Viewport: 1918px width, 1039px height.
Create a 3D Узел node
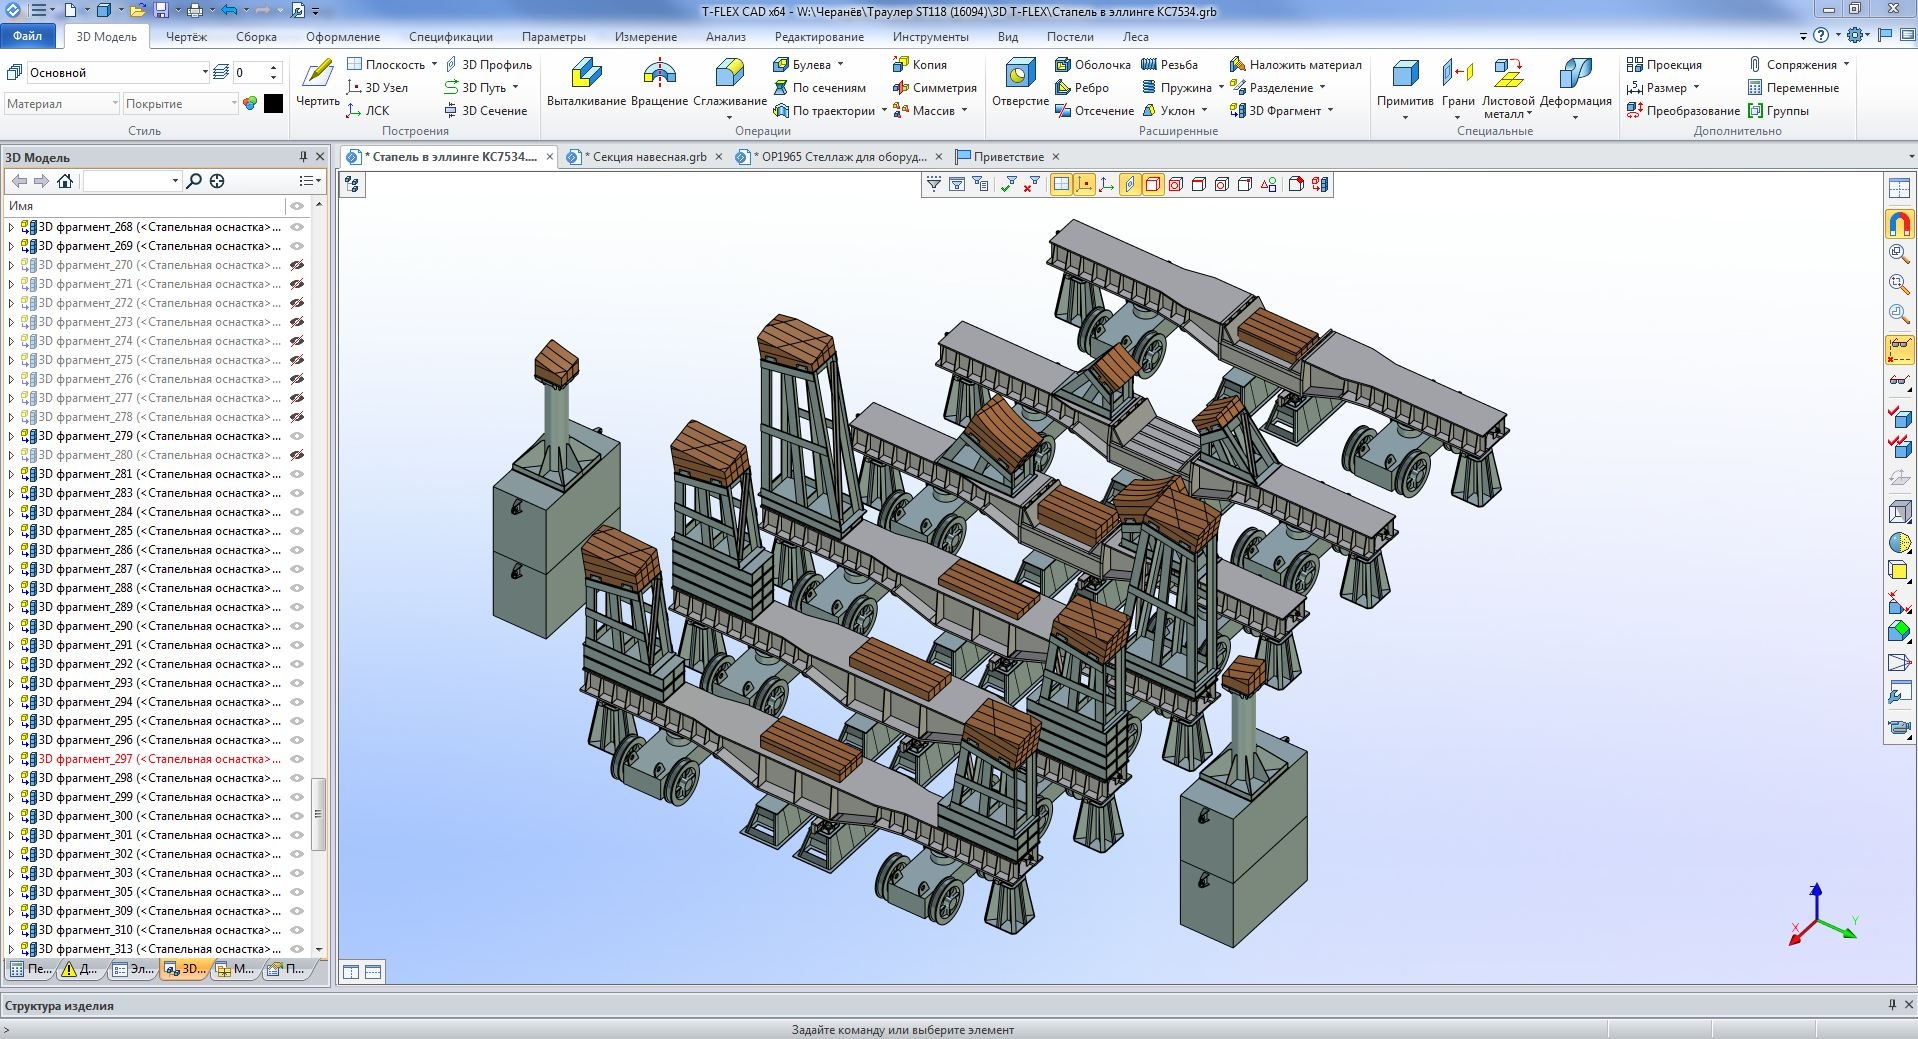pos(376,87)
